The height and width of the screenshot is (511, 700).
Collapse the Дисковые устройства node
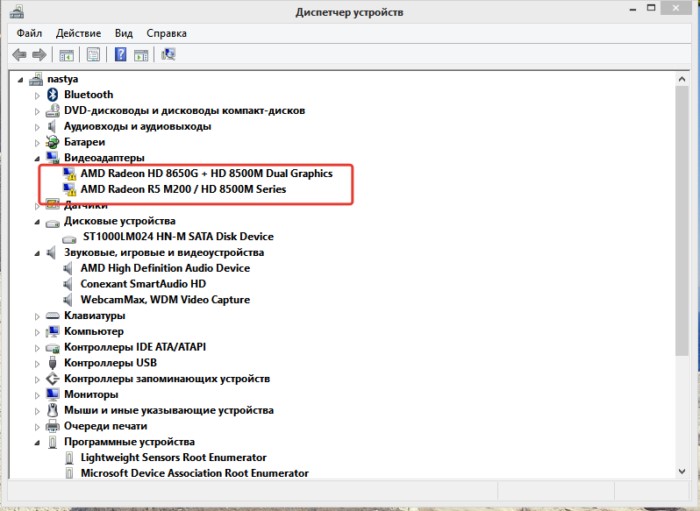click(39, 221)
